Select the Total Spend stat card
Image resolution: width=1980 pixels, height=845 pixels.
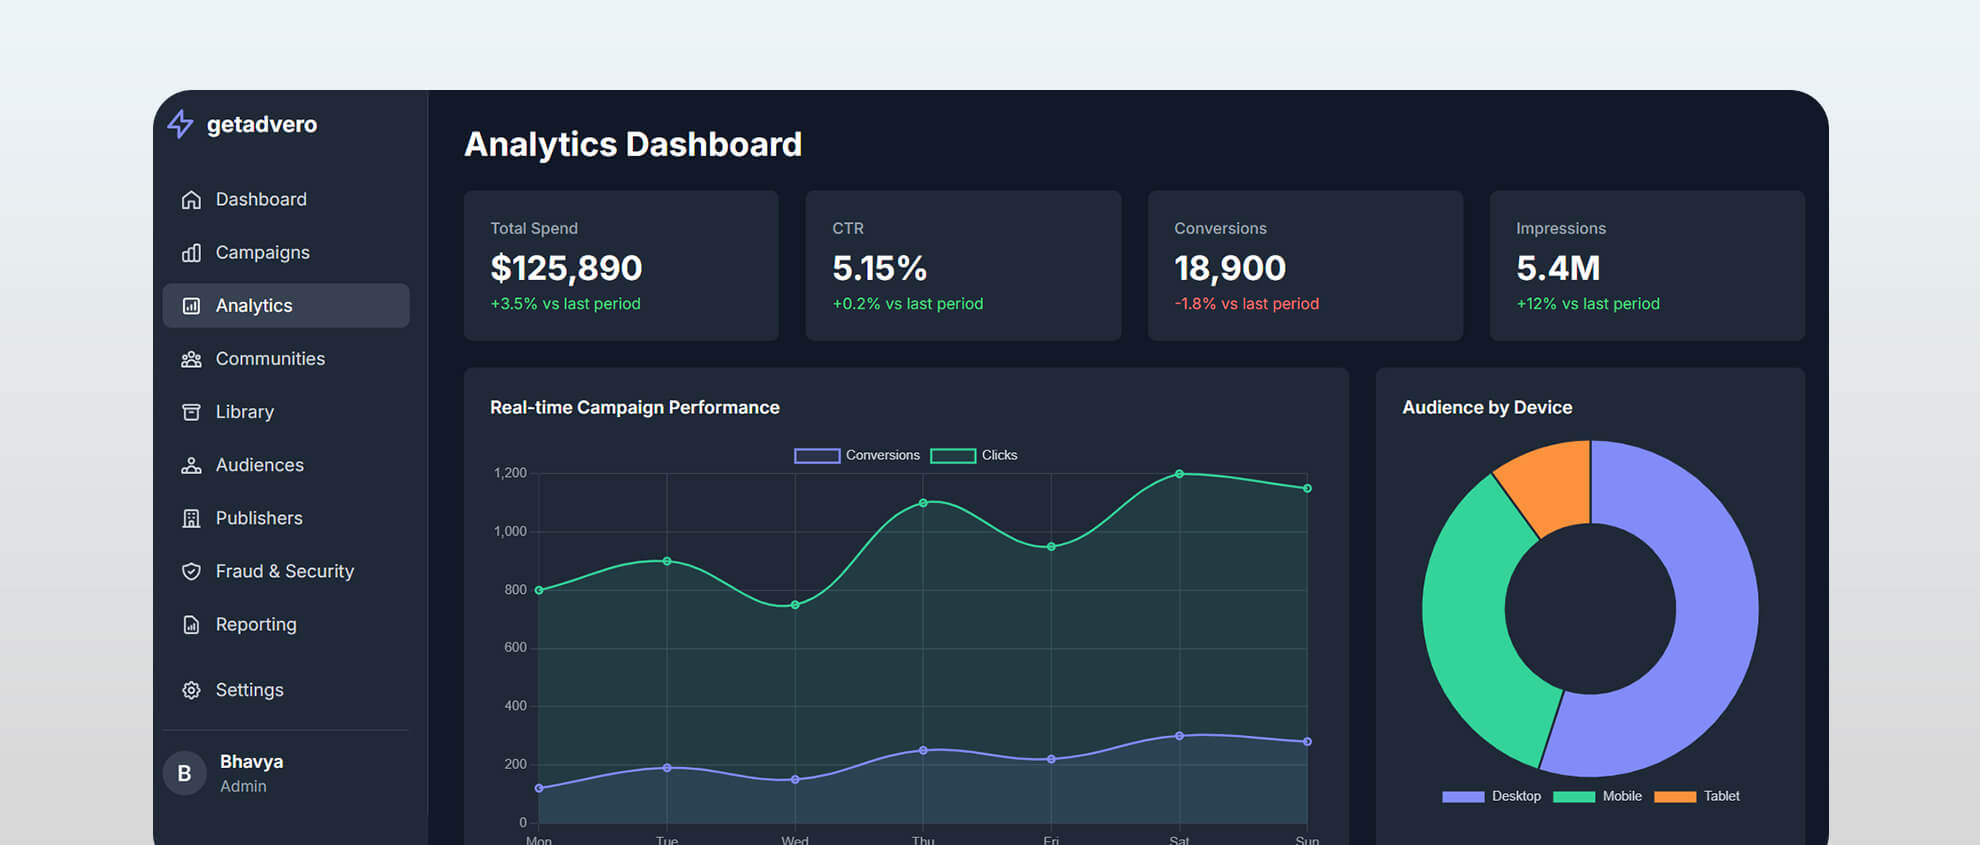tap(621, 266)
